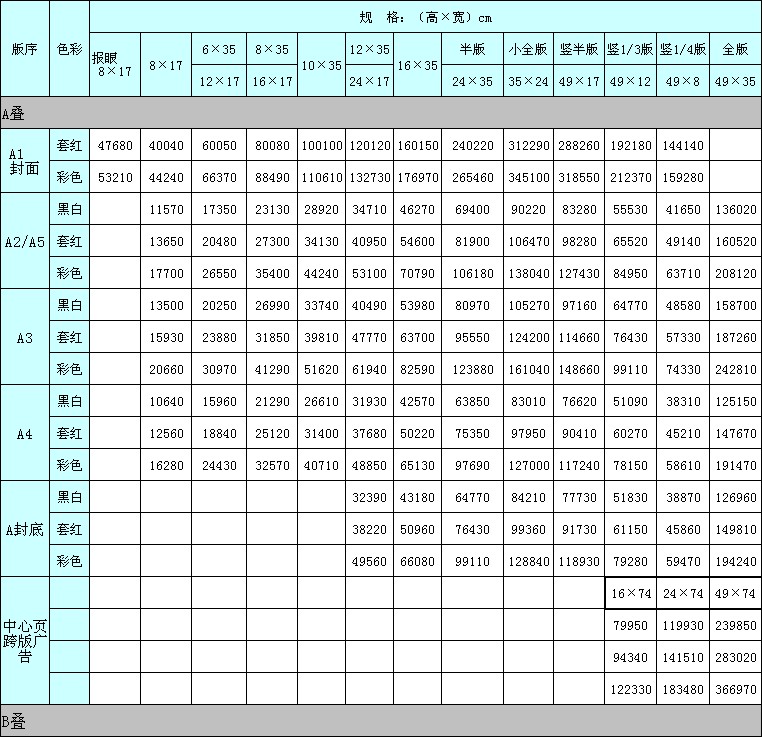Viewport: 762px width, 737px height.
Task: Select the 24×17 size header
Action: pos(369,81)
